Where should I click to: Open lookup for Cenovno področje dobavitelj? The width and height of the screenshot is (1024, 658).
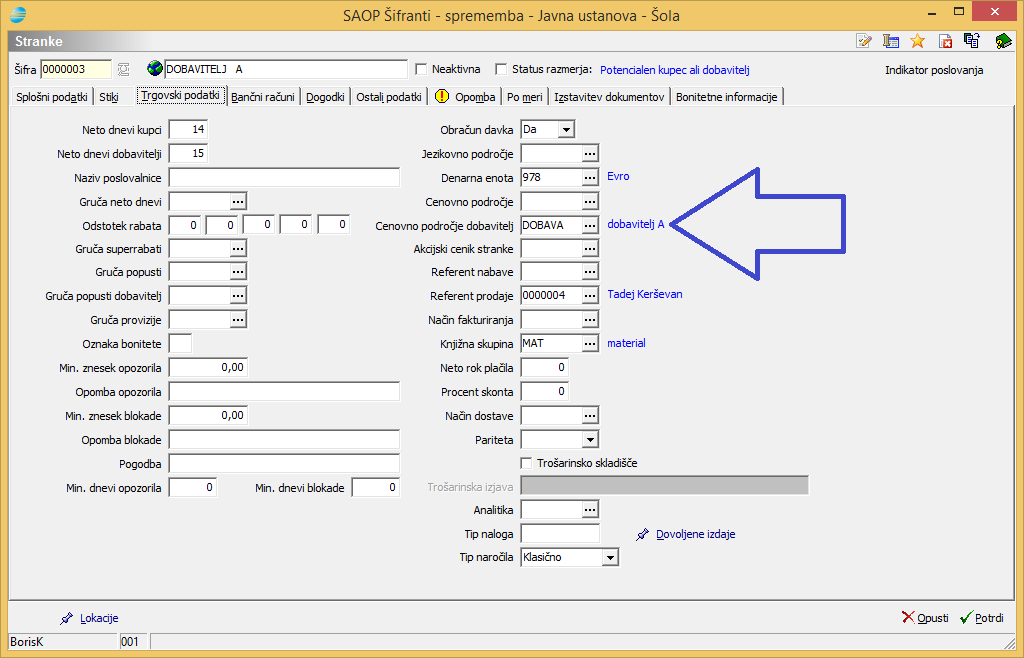[x=590, y=225]
